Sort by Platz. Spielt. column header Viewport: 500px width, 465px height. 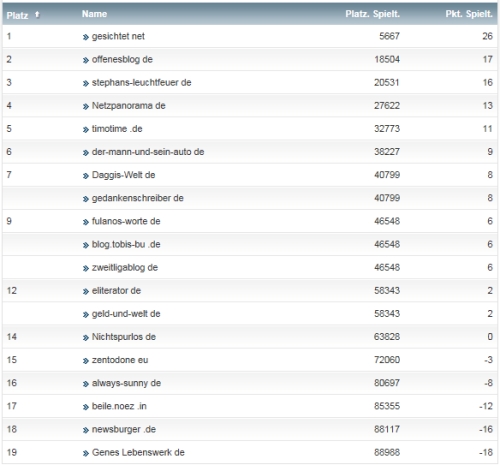(372, 14)
